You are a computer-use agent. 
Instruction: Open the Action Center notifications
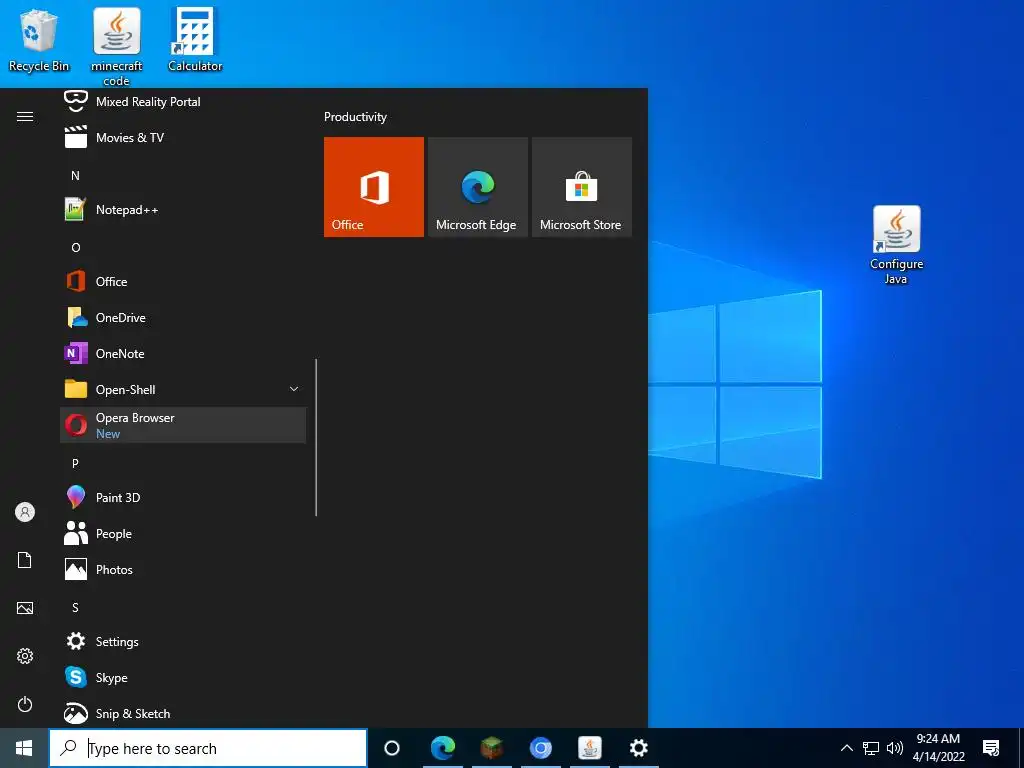coord(991,748)
